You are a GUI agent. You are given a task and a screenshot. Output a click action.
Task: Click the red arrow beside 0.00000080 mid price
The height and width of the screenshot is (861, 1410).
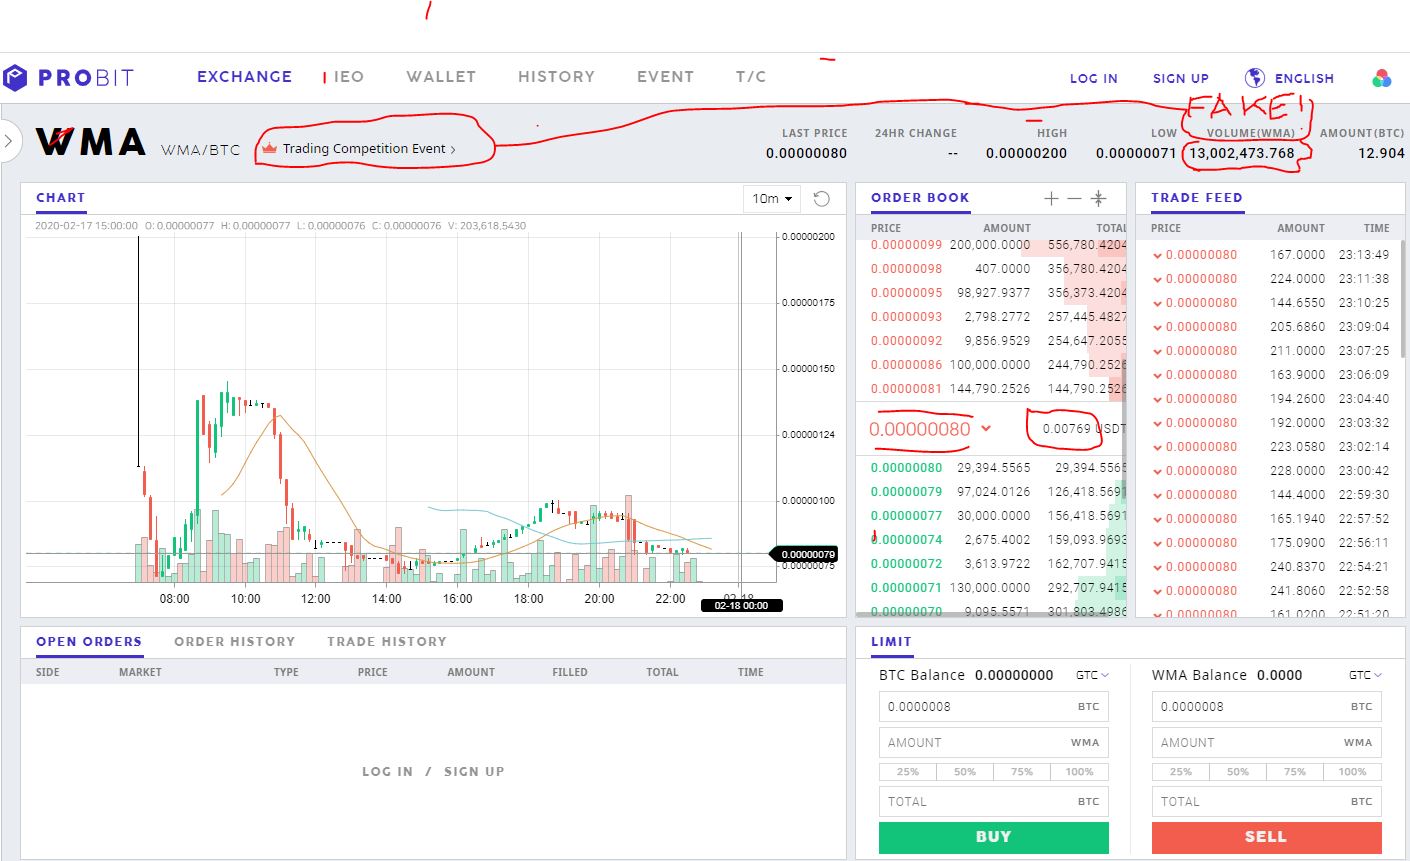click(986, 428)
